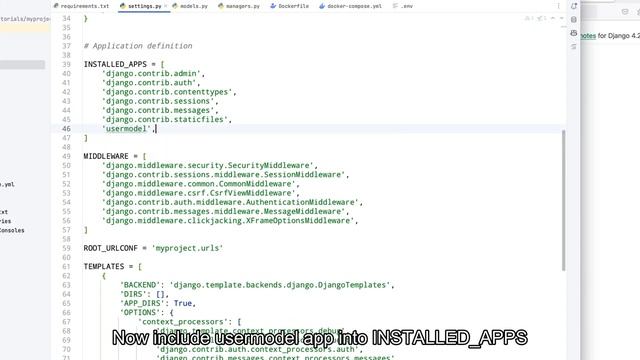This screenshot has height=360, width=640.
Task: Click the INSTALLED_APPS variable name
Action: [x=115, y=64]
